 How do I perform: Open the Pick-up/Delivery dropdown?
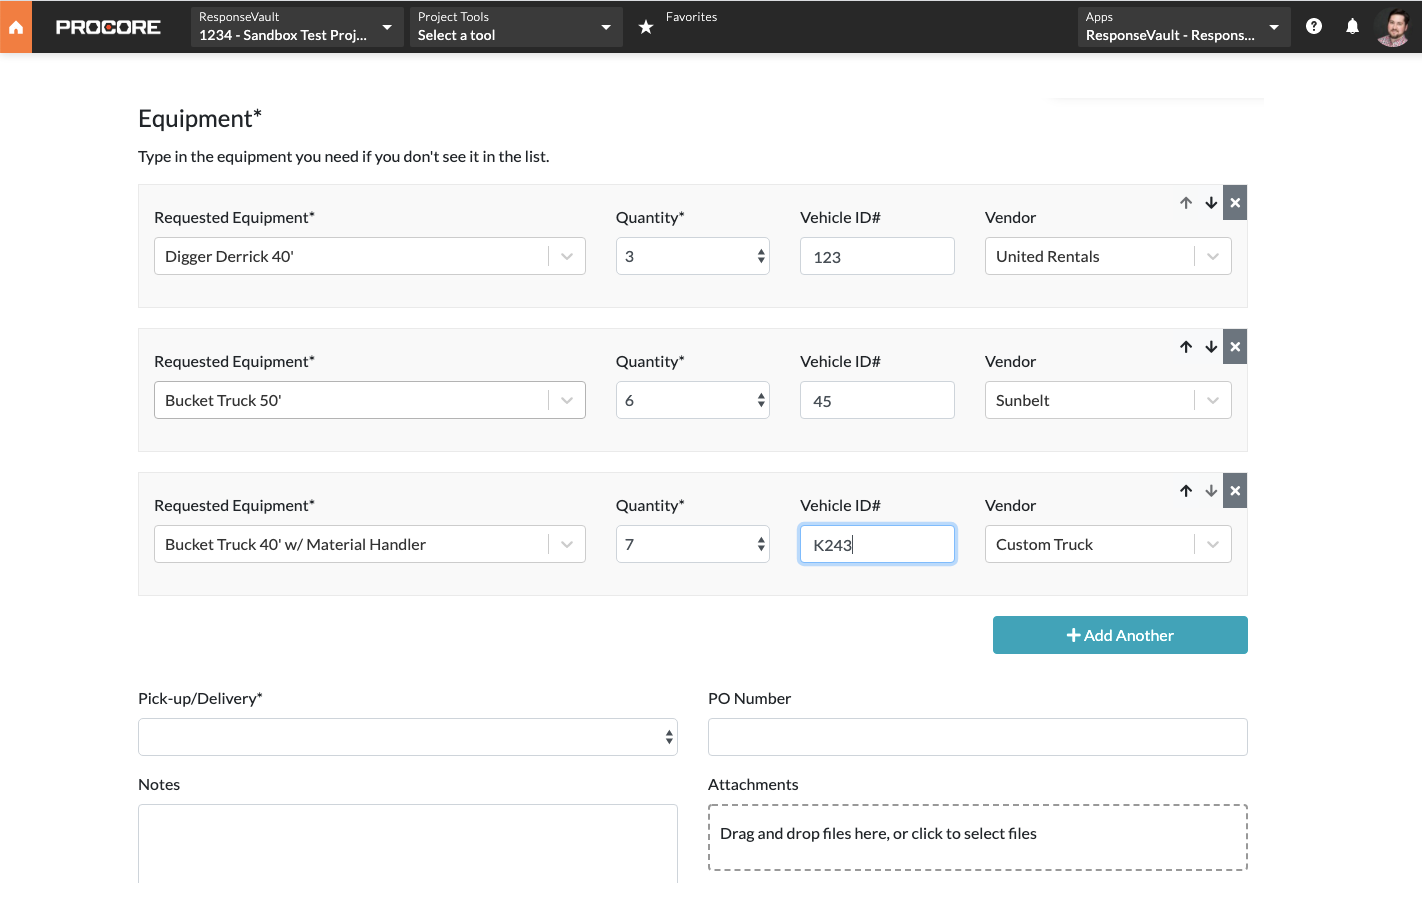point(407,736)
